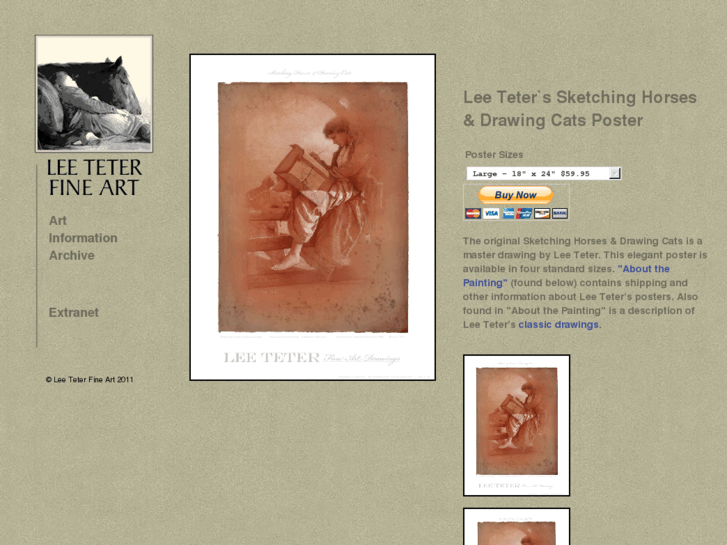Image resolution: width=727 pixels, height=545 pixels.
Task: Go to the Archive section
Action: pos(72,256)
